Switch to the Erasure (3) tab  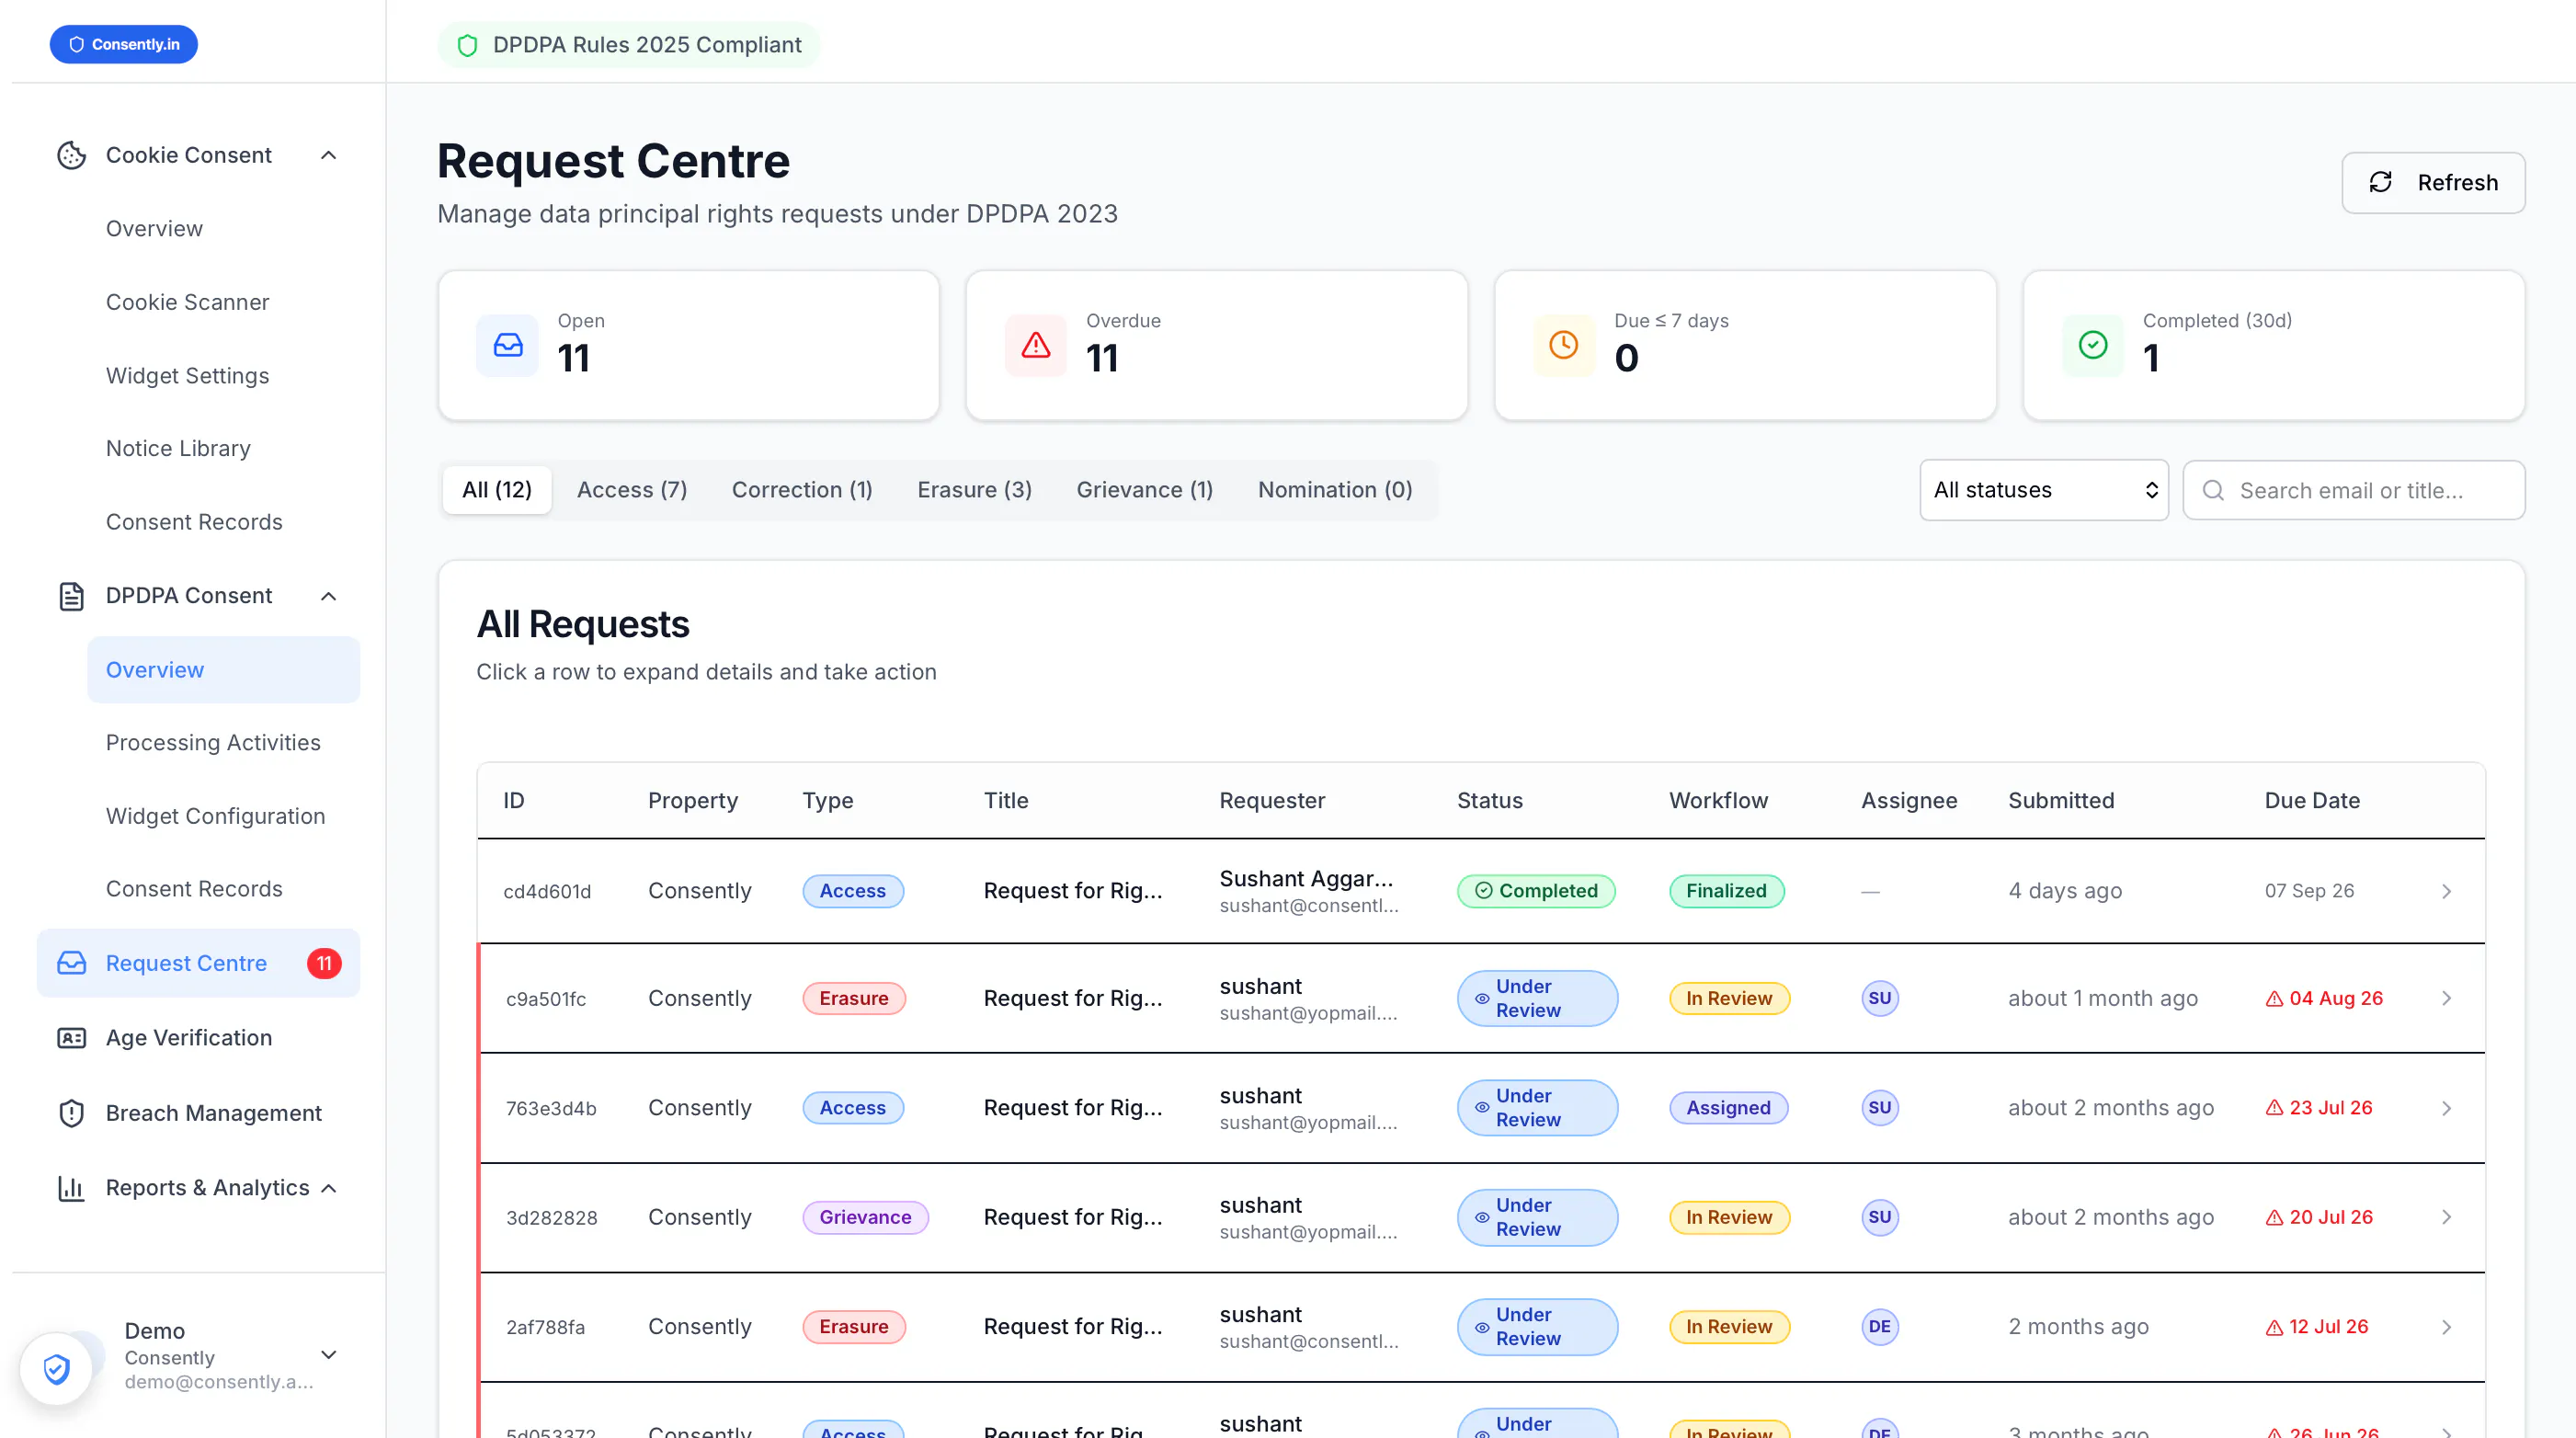click(974, 490)
